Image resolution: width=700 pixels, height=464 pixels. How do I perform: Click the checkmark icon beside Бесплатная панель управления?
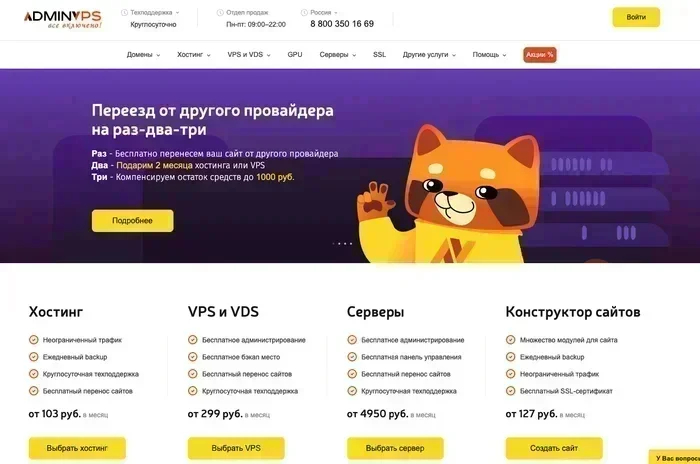point(352,357)
